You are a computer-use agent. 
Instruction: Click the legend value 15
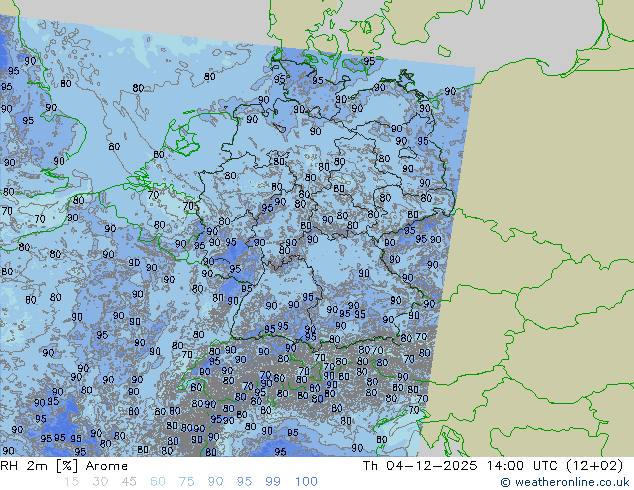(71, 482)
